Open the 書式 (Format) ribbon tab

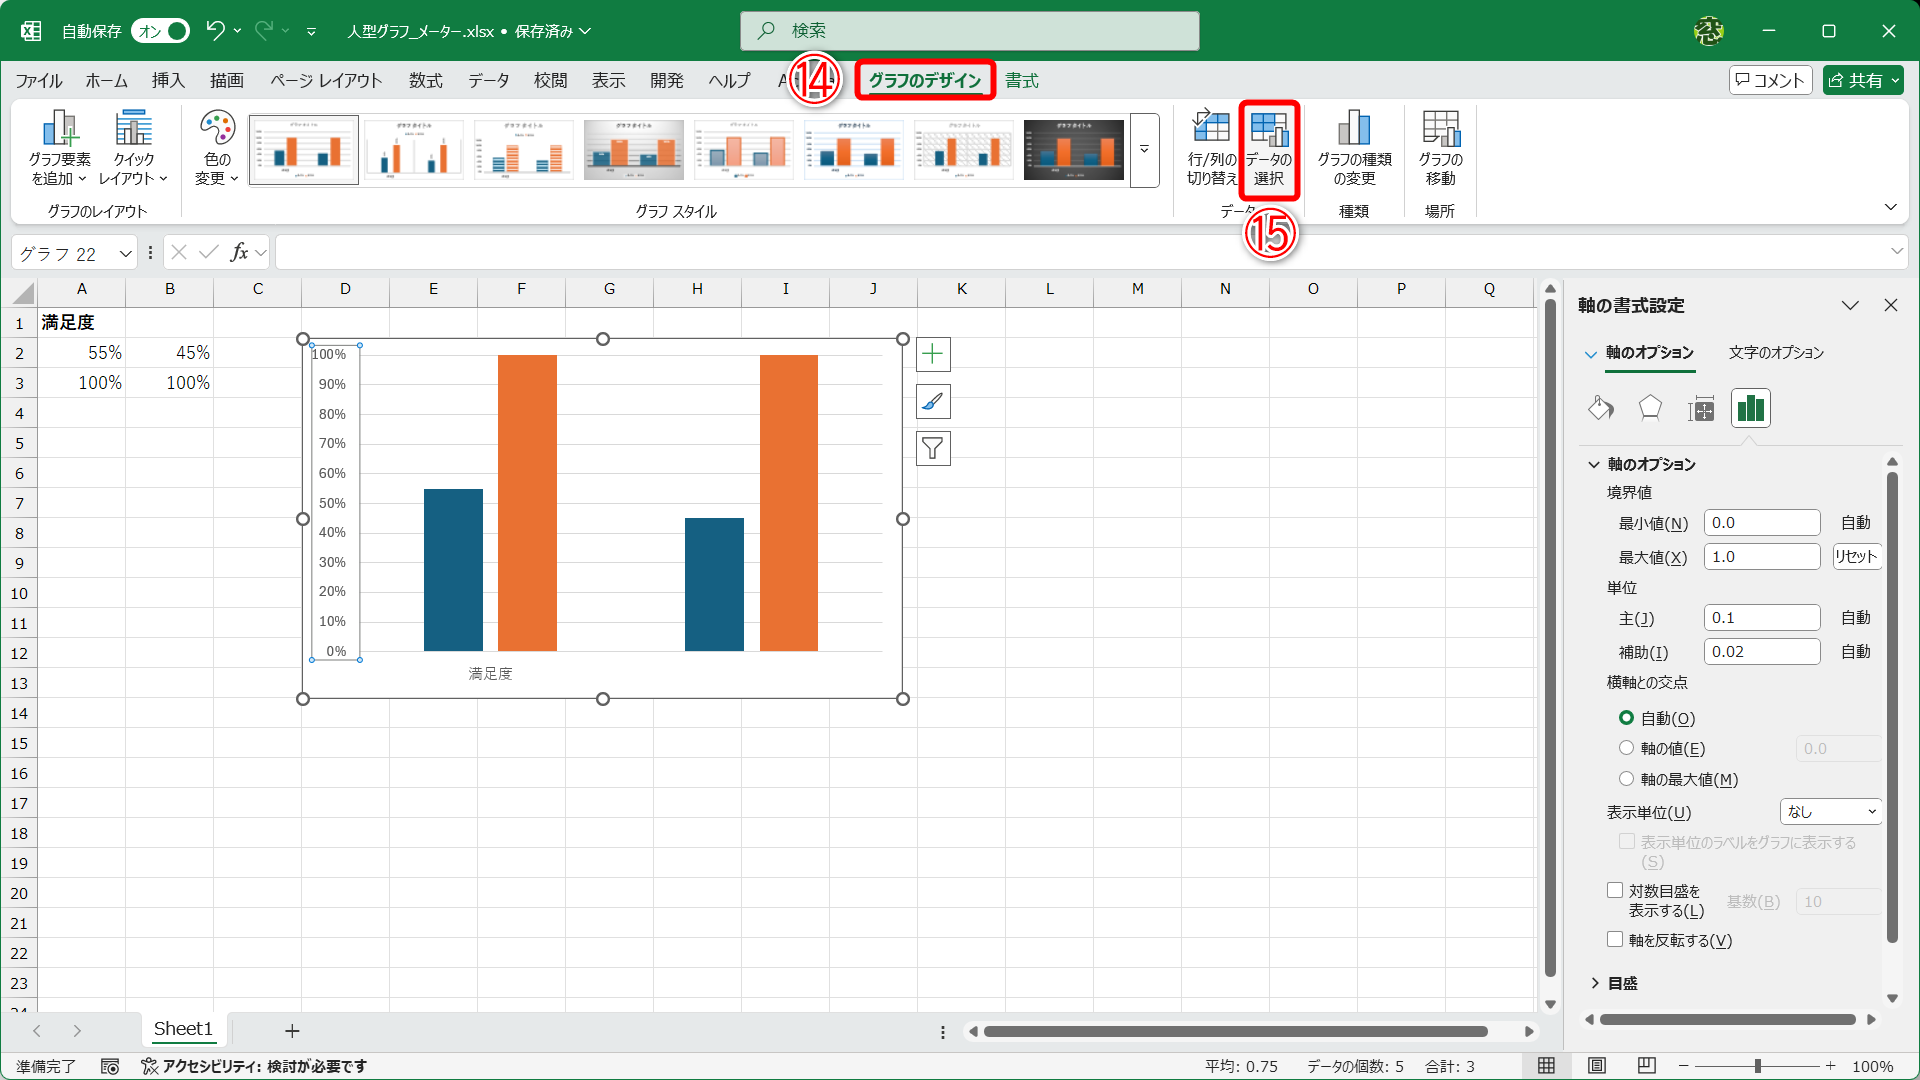(1021, 80)
